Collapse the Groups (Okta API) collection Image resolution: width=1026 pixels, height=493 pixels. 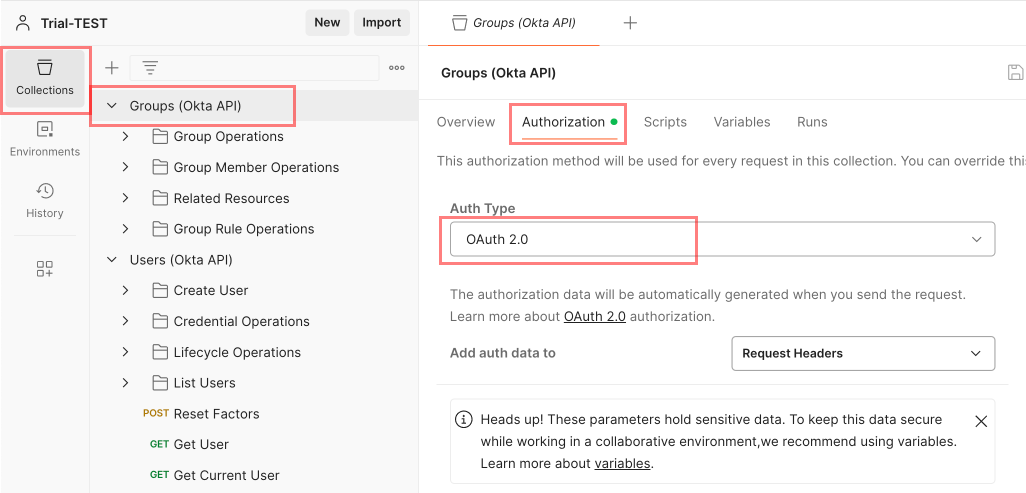112,105
